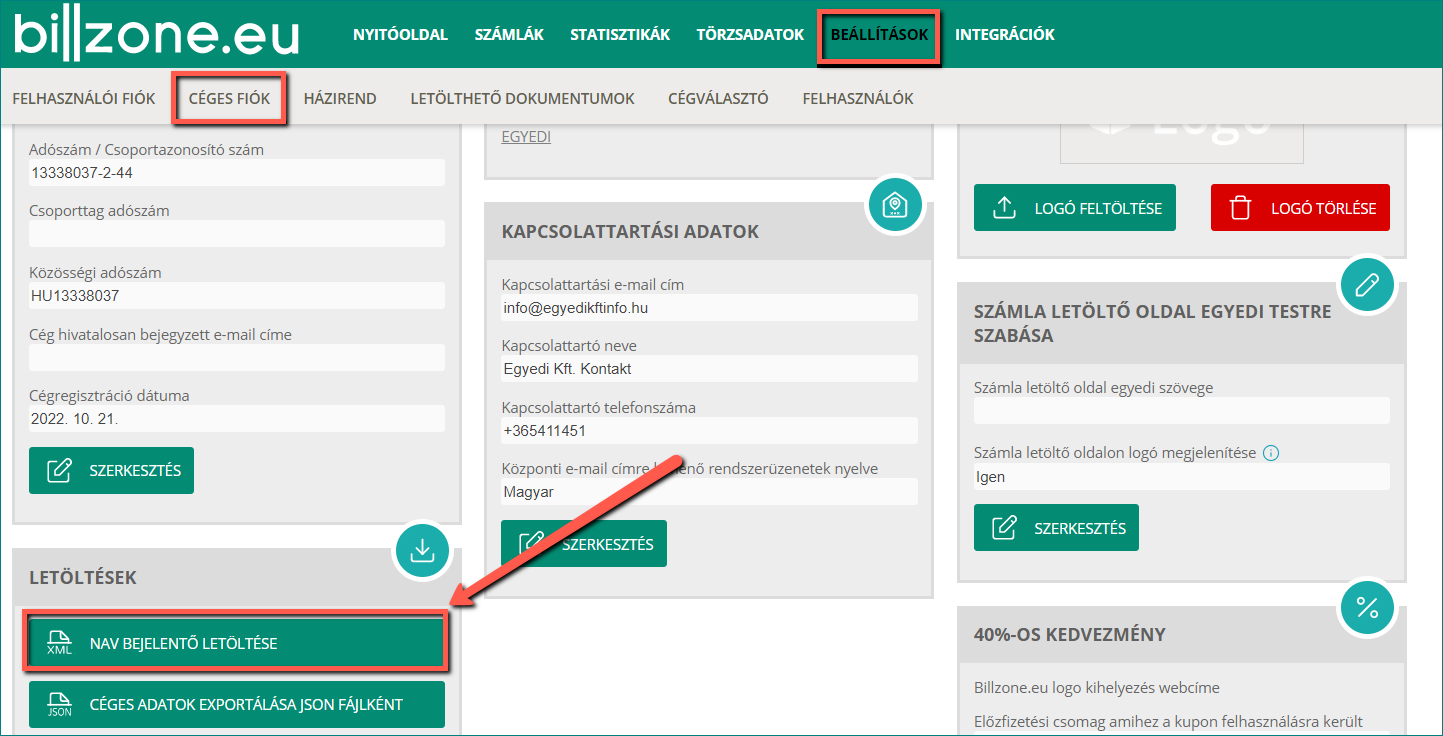This screenshot has height=736, width=1443.
Task: Open the CÉGVÁLASZTÓ tab
Action: click(718, 98)
